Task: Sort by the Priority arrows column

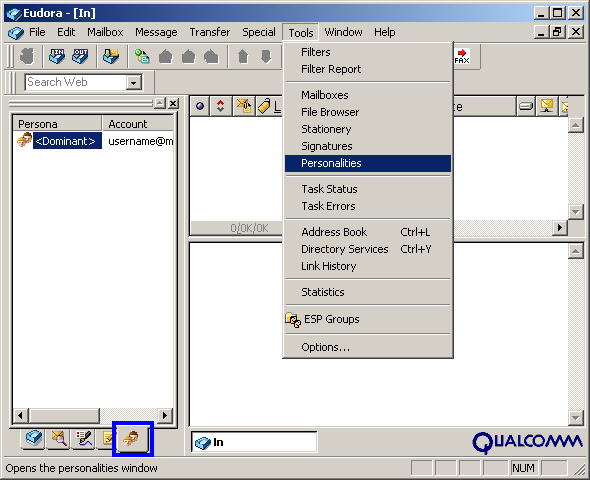Action: 220,106
